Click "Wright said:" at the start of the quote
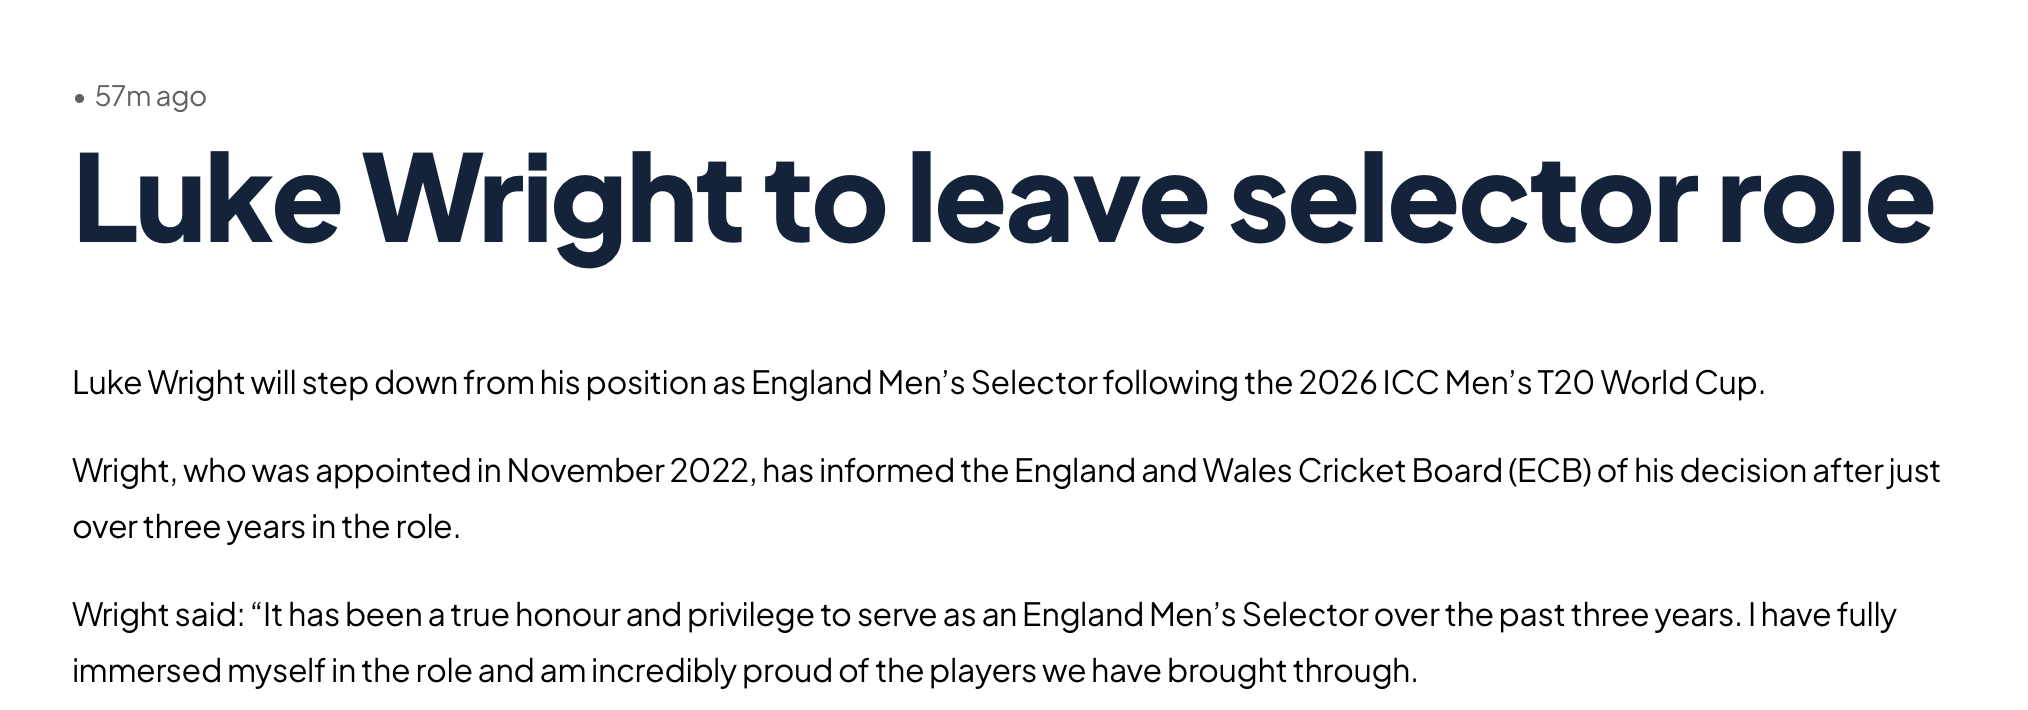2028x710 pixels. 158,615
